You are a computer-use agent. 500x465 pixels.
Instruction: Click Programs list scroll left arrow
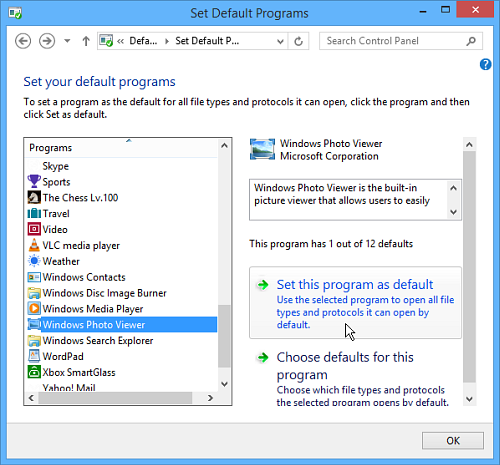(x=31, y=398)
